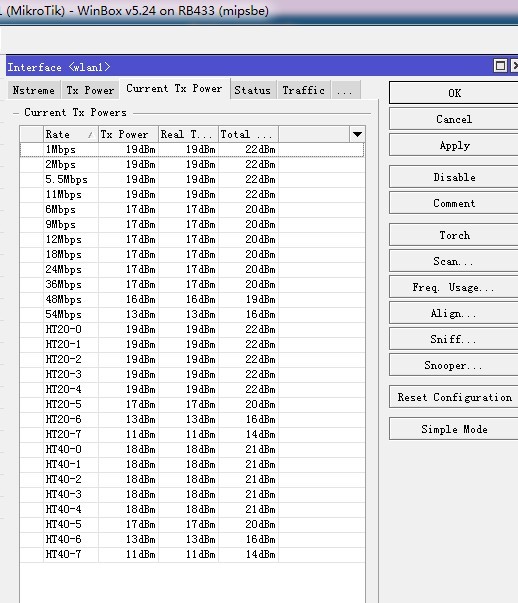Add a Comment to the interface
Screen dimensions: 518x603
tap(454, 203)
